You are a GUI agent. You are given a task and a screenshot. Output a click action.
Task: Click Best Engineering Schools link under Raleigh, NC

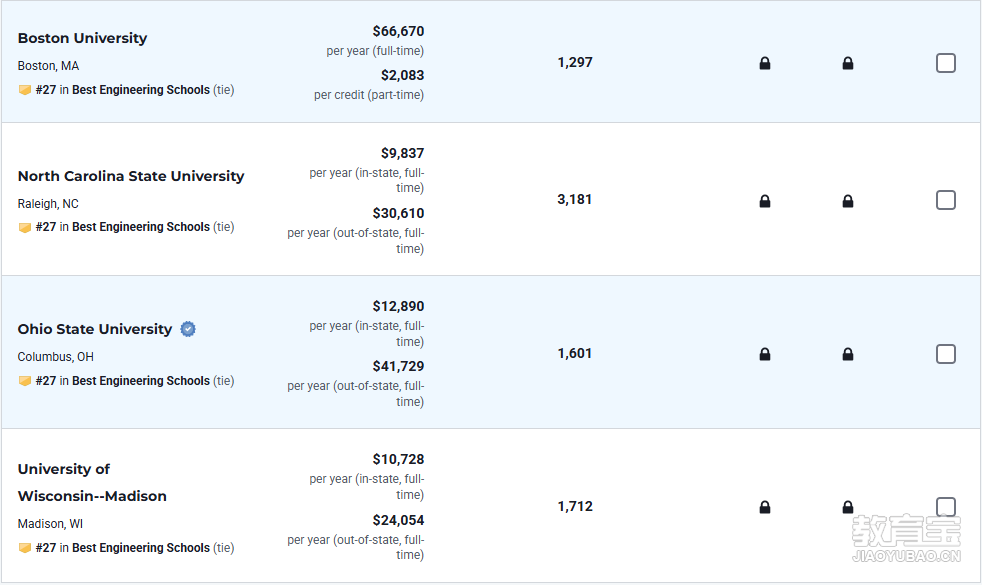141,227
